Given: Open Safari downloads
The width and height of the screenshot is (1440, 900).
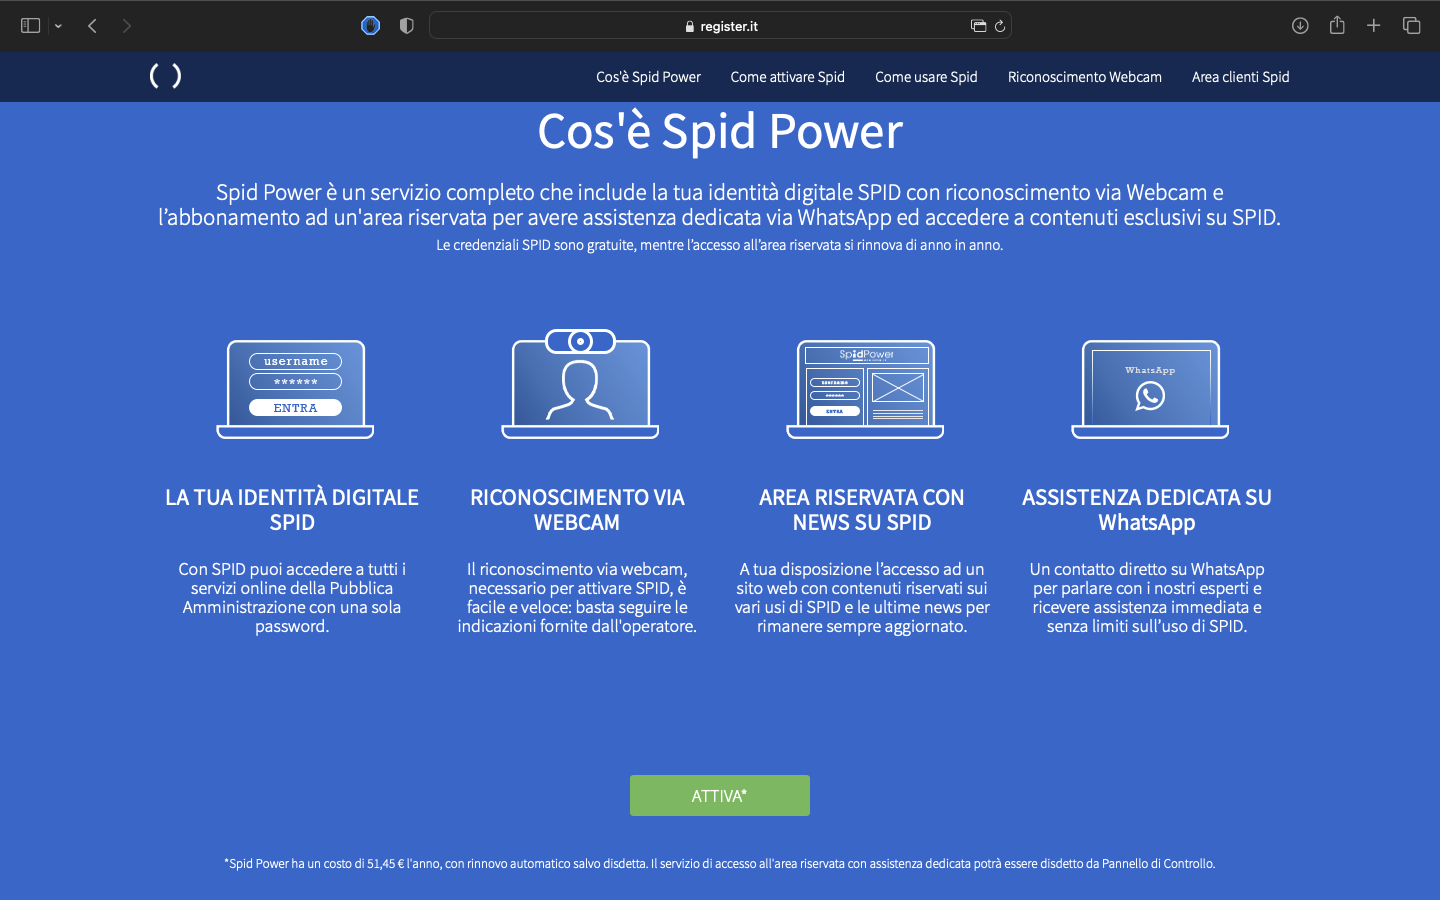Looking at the screenshot, I should pos(1300,25).
